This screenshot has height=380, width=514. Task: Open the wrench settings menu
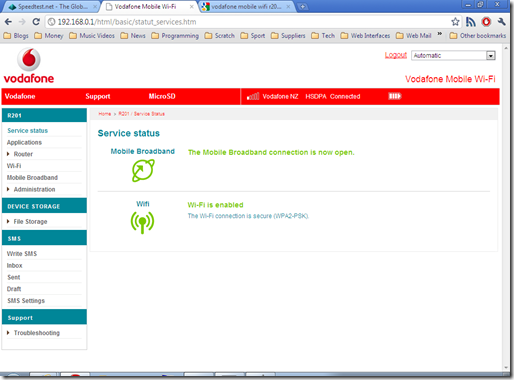(x=501, y=22)
